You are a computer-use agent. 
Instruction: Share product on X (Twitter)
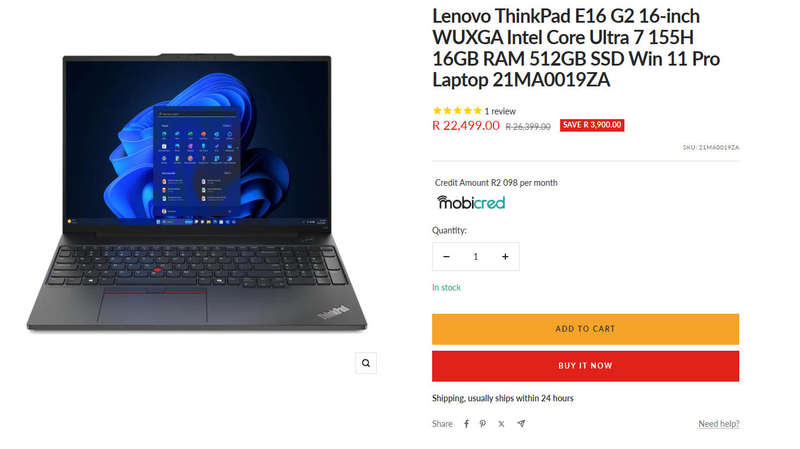point(502,423)
